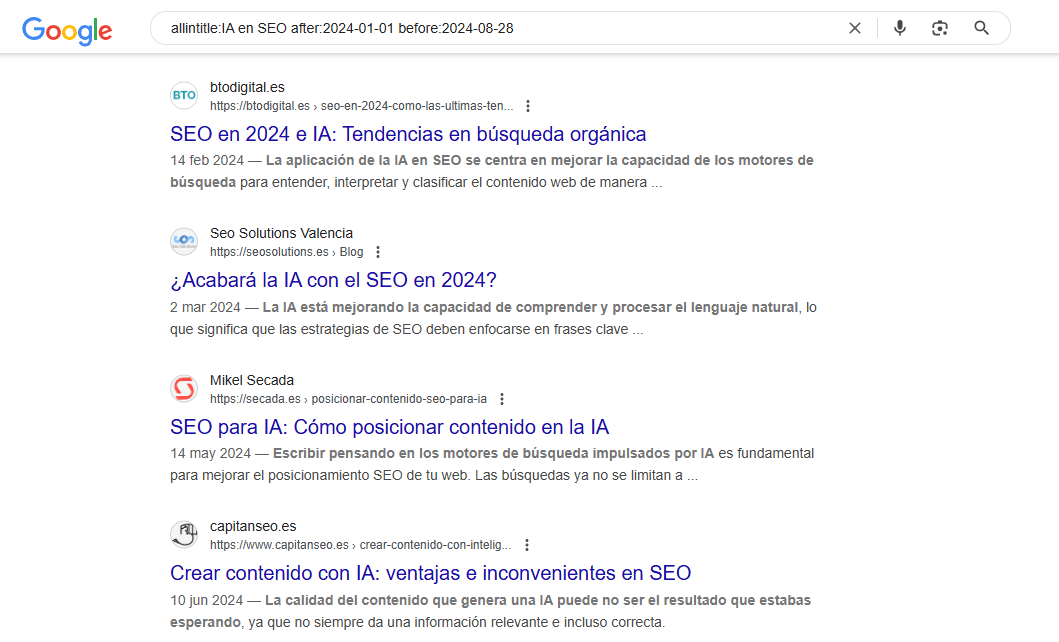Open 'Crear contenido con IA' result
The image size is (1059, 642).
[x=430, y=573]
